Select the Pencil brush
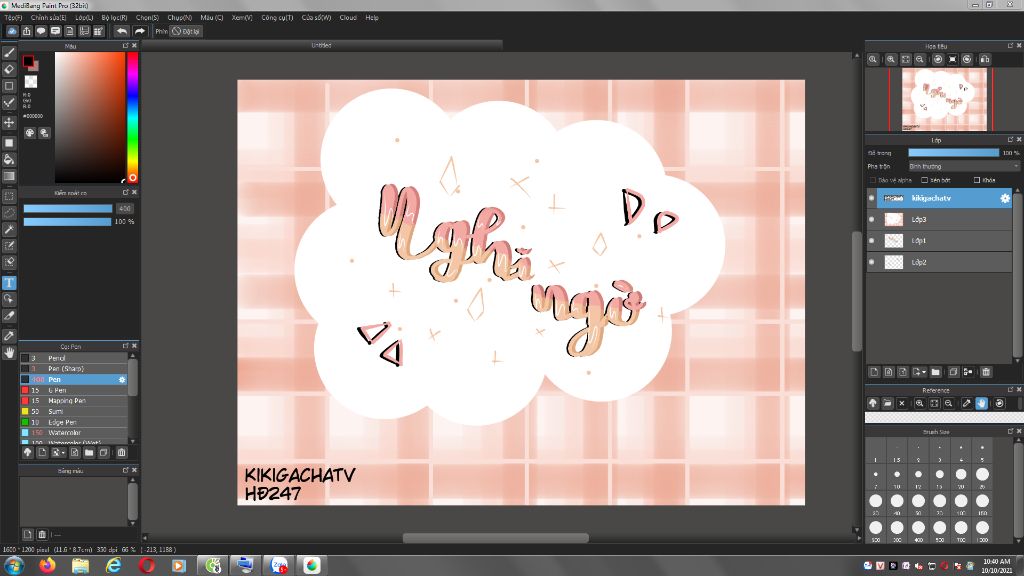The image size is (1024, 576). coord(74,358)
